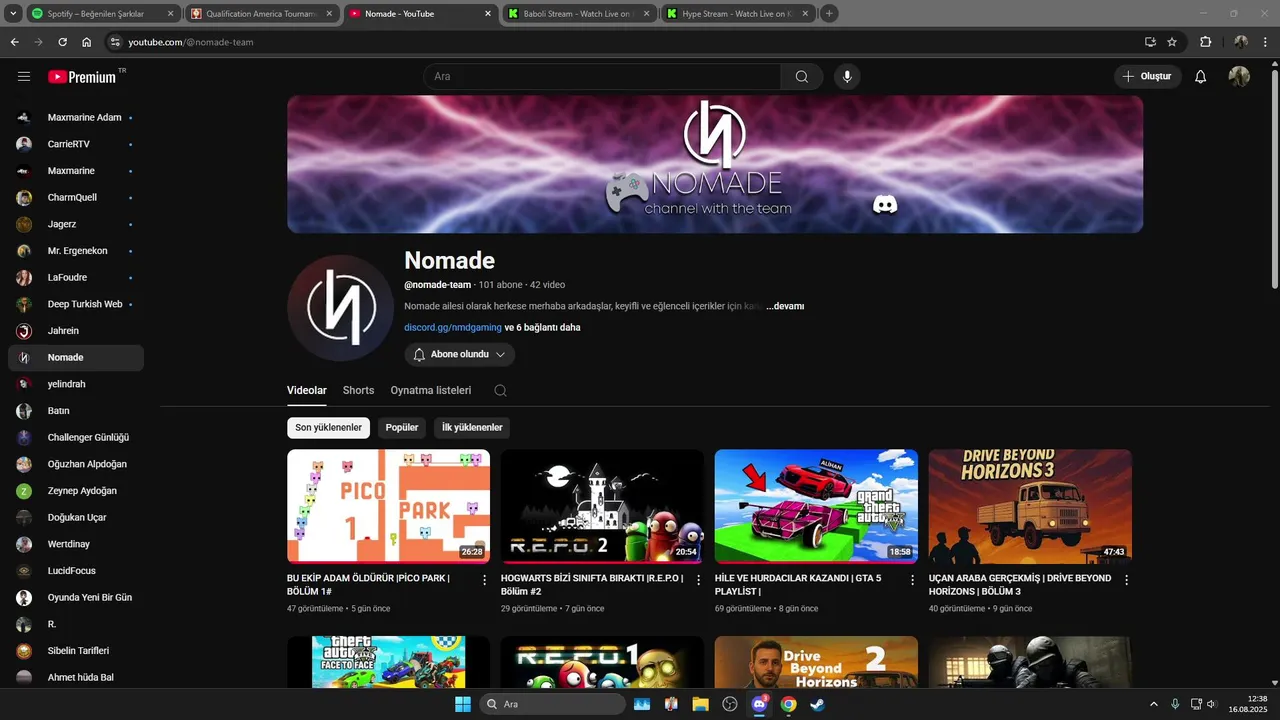Switch to Hype Stream browser tab
The image size is (1280, 720).
tap(739, 14)
